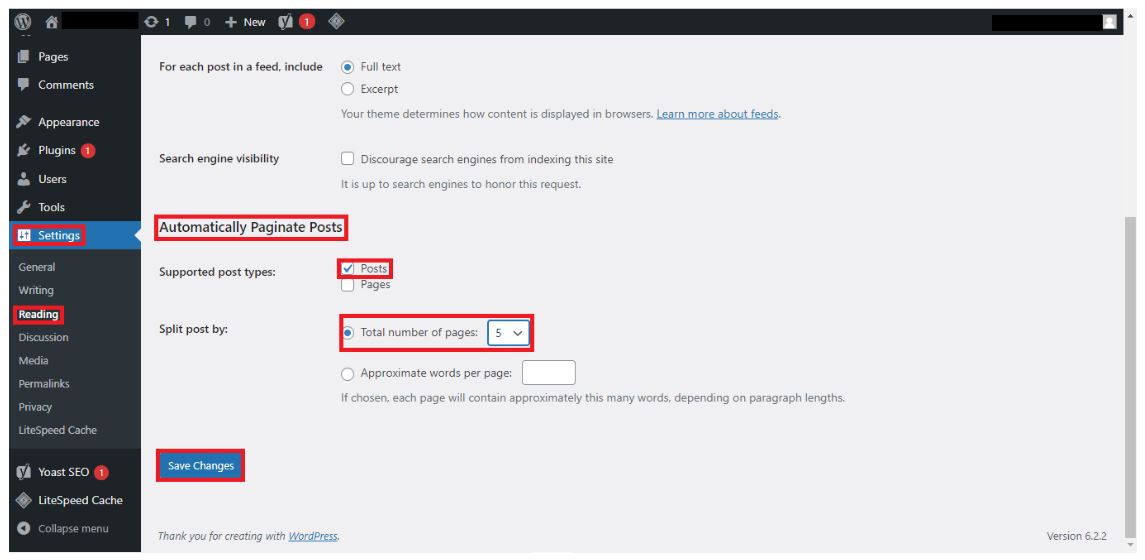Open the New content menu
Viewport: 1145px width, 560px height.
[x=245, y=22]
